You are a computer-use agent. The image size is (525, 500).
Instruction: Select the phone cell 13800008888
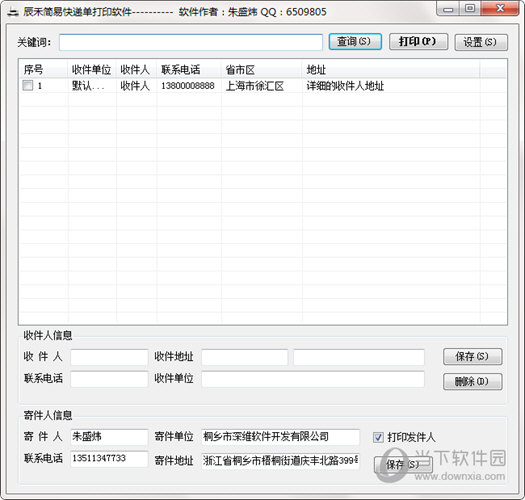click(188, 86)
